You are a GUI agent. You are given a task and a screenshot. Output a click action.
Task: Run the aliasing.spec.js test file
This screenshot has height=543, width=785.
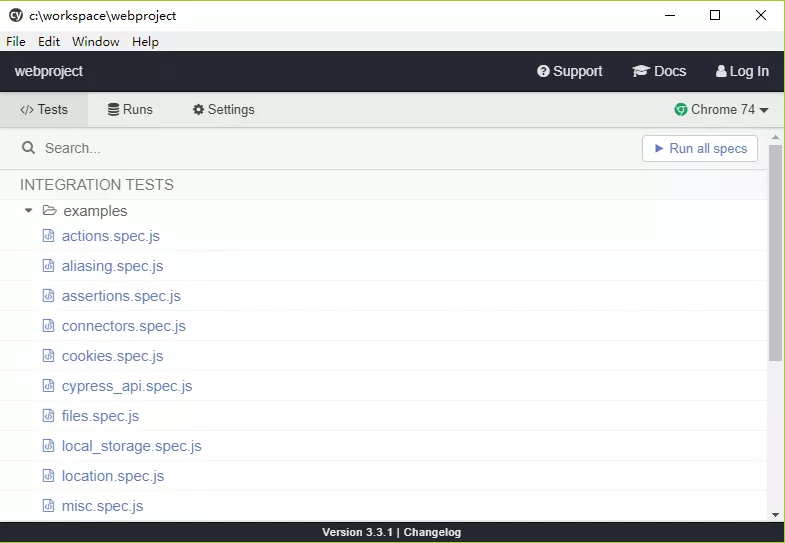coord(112,266)
